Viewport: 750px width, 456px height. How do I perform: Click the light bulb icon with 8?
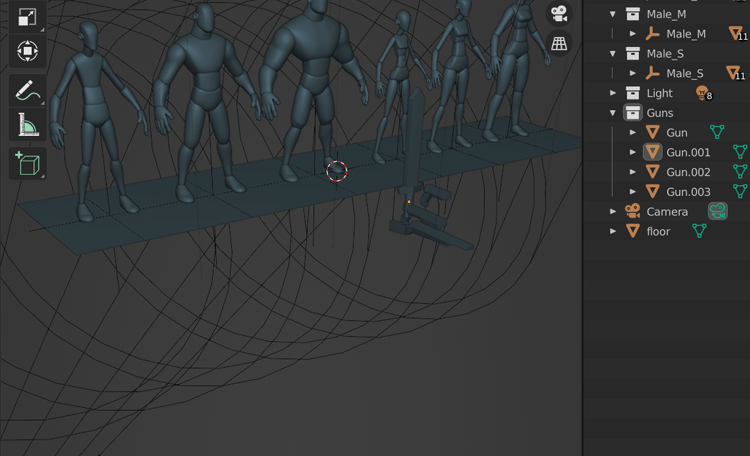tap(703, 93)
